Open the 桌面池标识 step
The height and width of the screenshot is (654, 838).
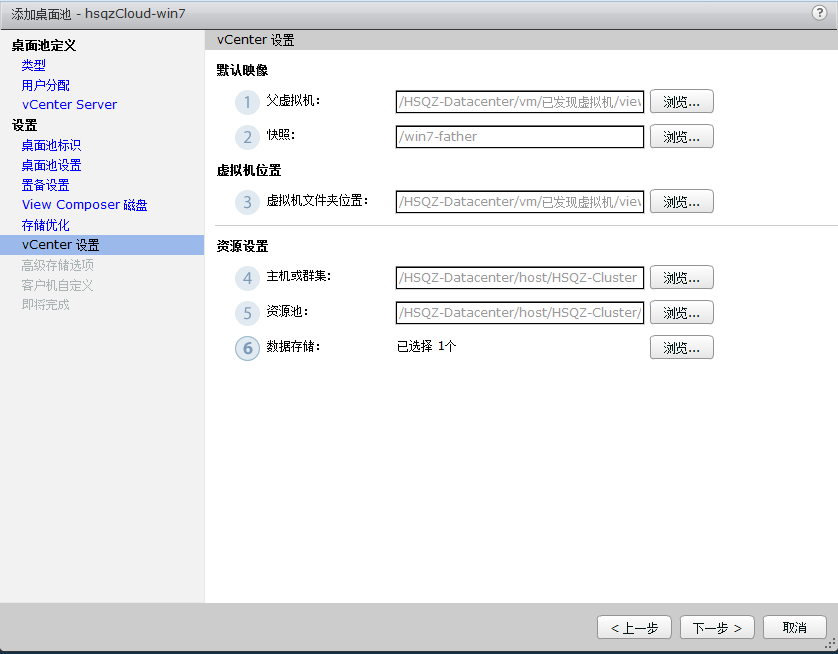pos(51,145)
